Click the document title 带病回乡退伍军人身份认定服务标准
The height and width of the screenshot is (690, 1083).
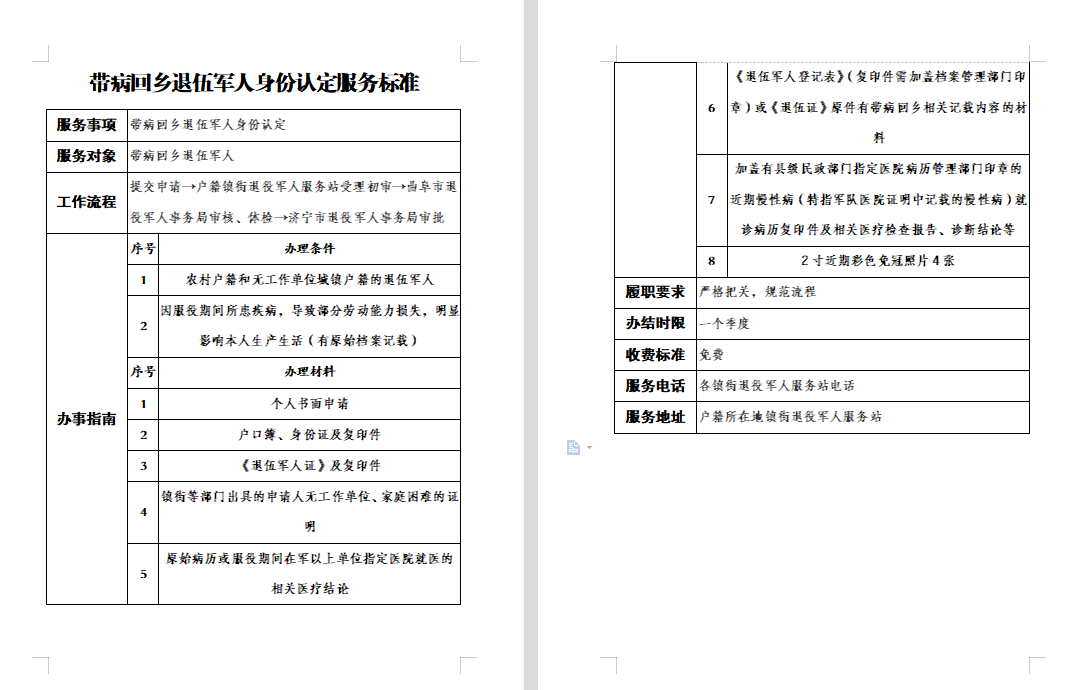254,83
